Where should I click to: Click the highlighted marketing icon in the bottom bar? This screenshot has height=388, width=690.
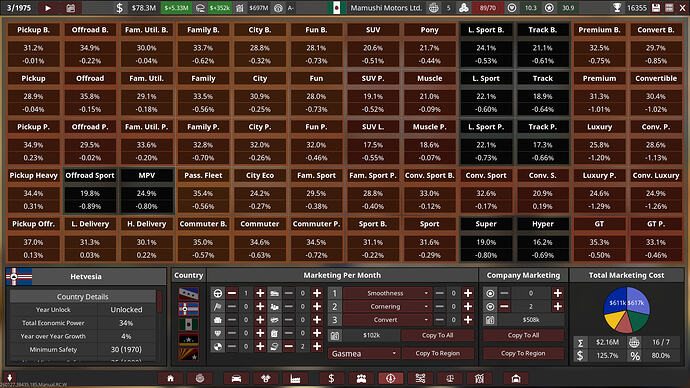point(391,378)
